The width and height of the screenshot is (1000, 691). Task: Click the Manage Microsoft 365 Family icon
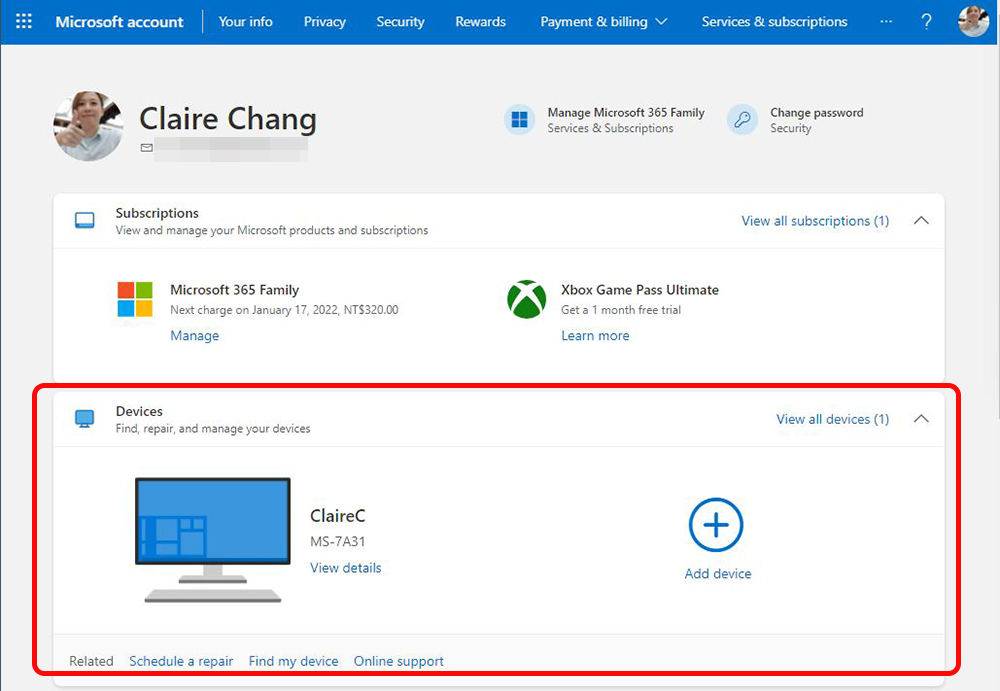pos(520,120)
